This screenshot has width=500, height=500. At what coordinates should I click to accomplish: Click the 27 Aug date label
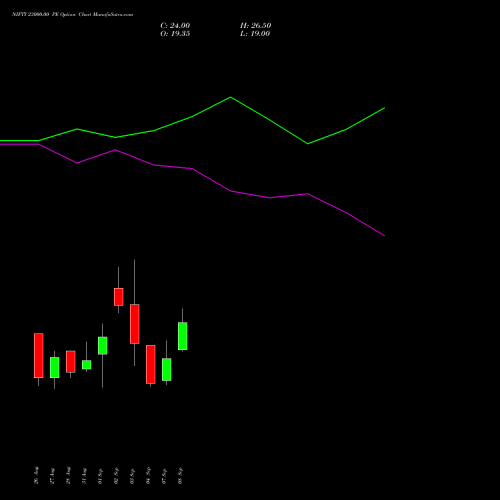[52, 475]
